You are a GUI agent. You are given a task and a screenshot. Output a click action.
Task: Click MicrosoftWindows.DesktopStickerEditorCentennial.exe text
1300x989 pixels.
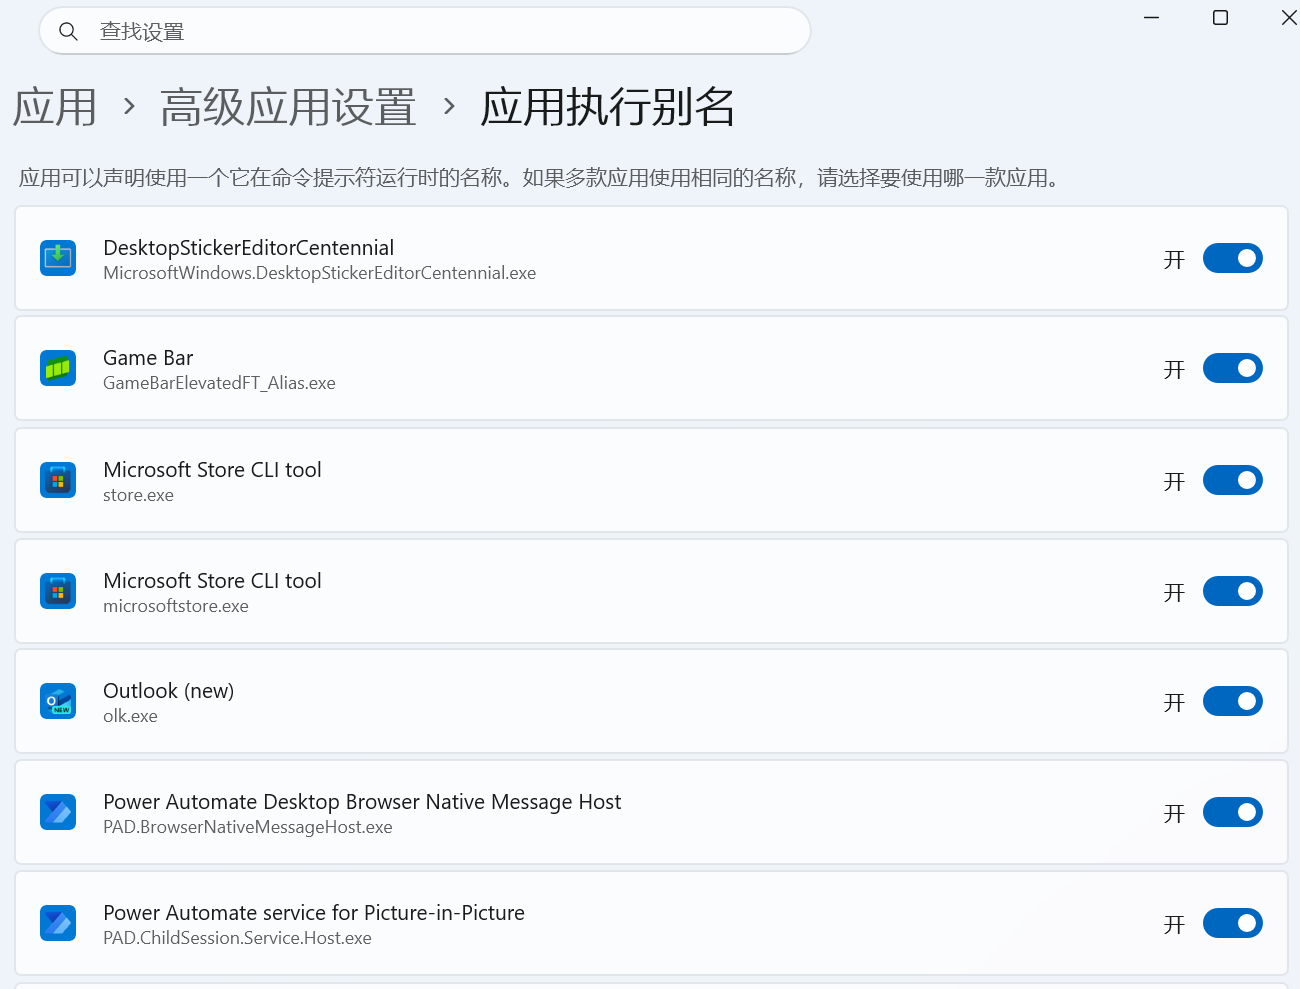320,273
